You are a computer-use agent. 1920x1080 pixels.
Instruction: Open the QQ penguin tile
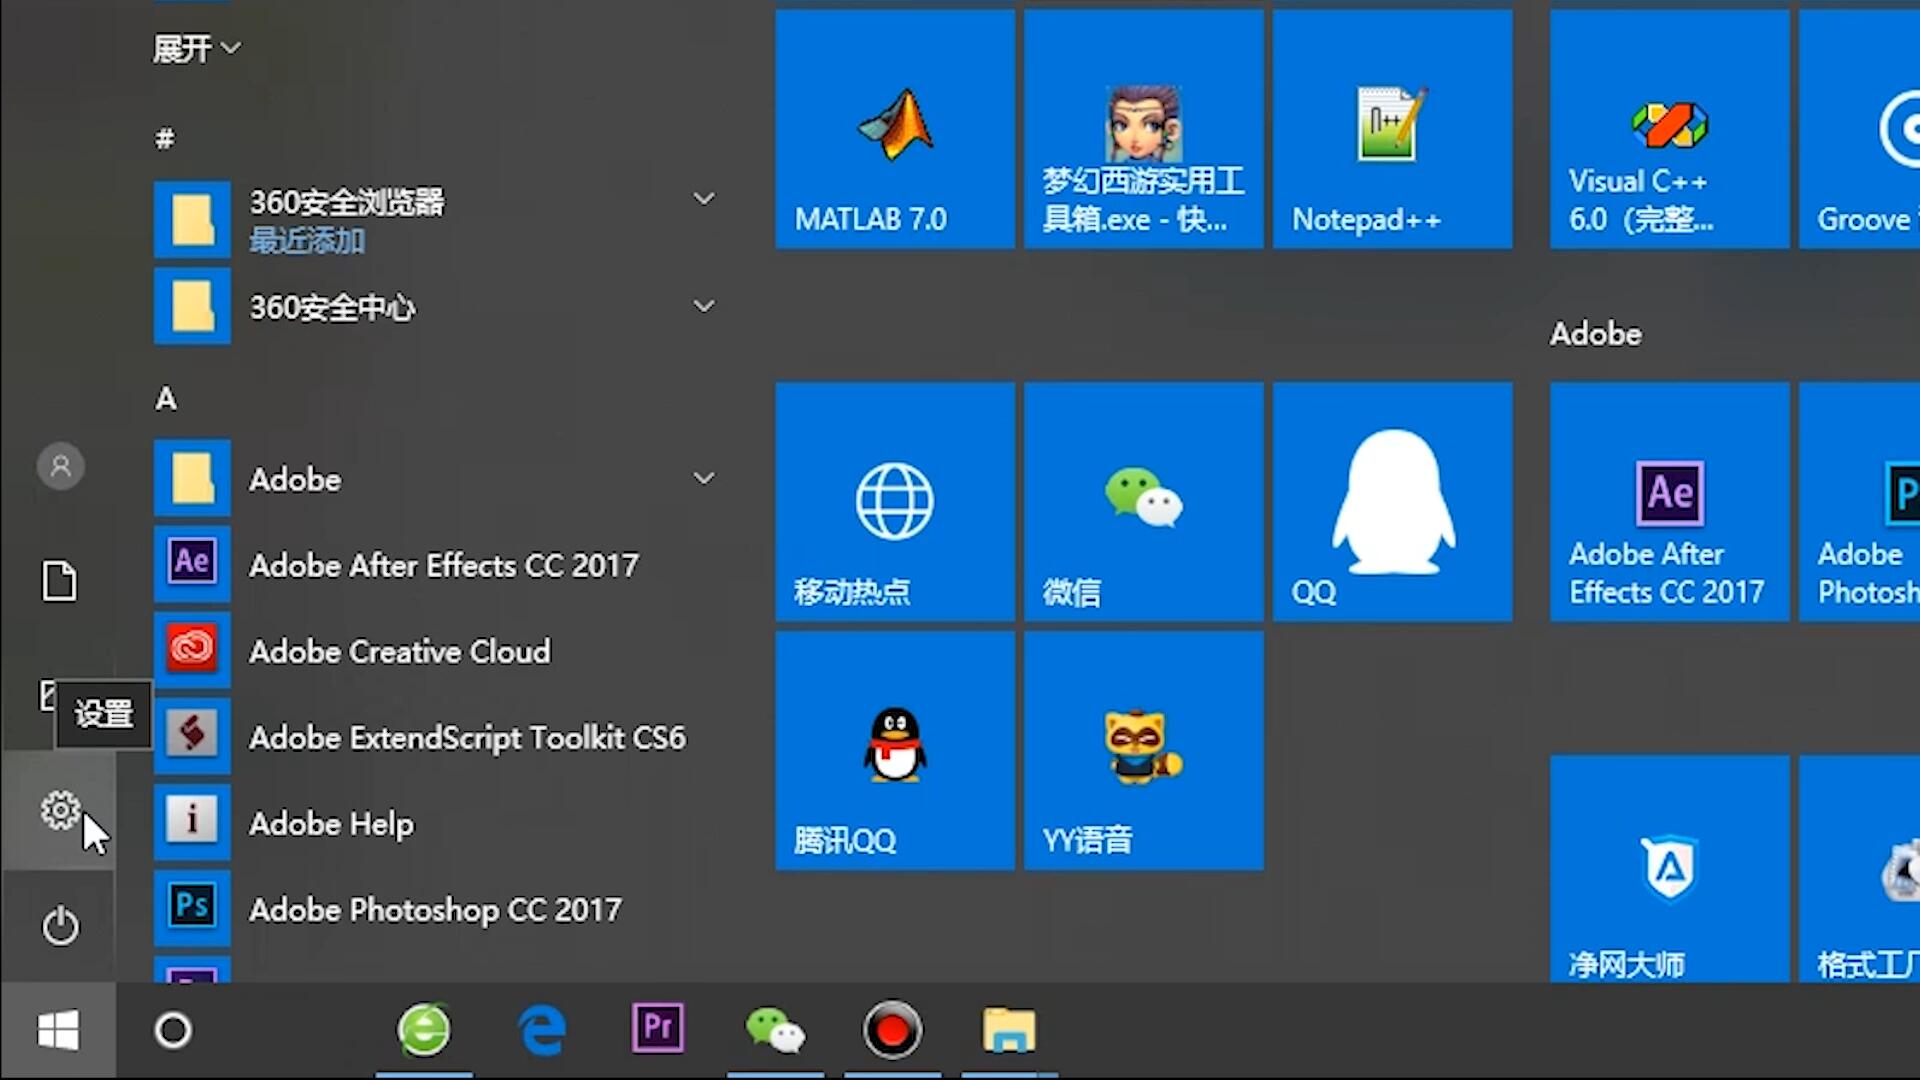(1392, 502)
